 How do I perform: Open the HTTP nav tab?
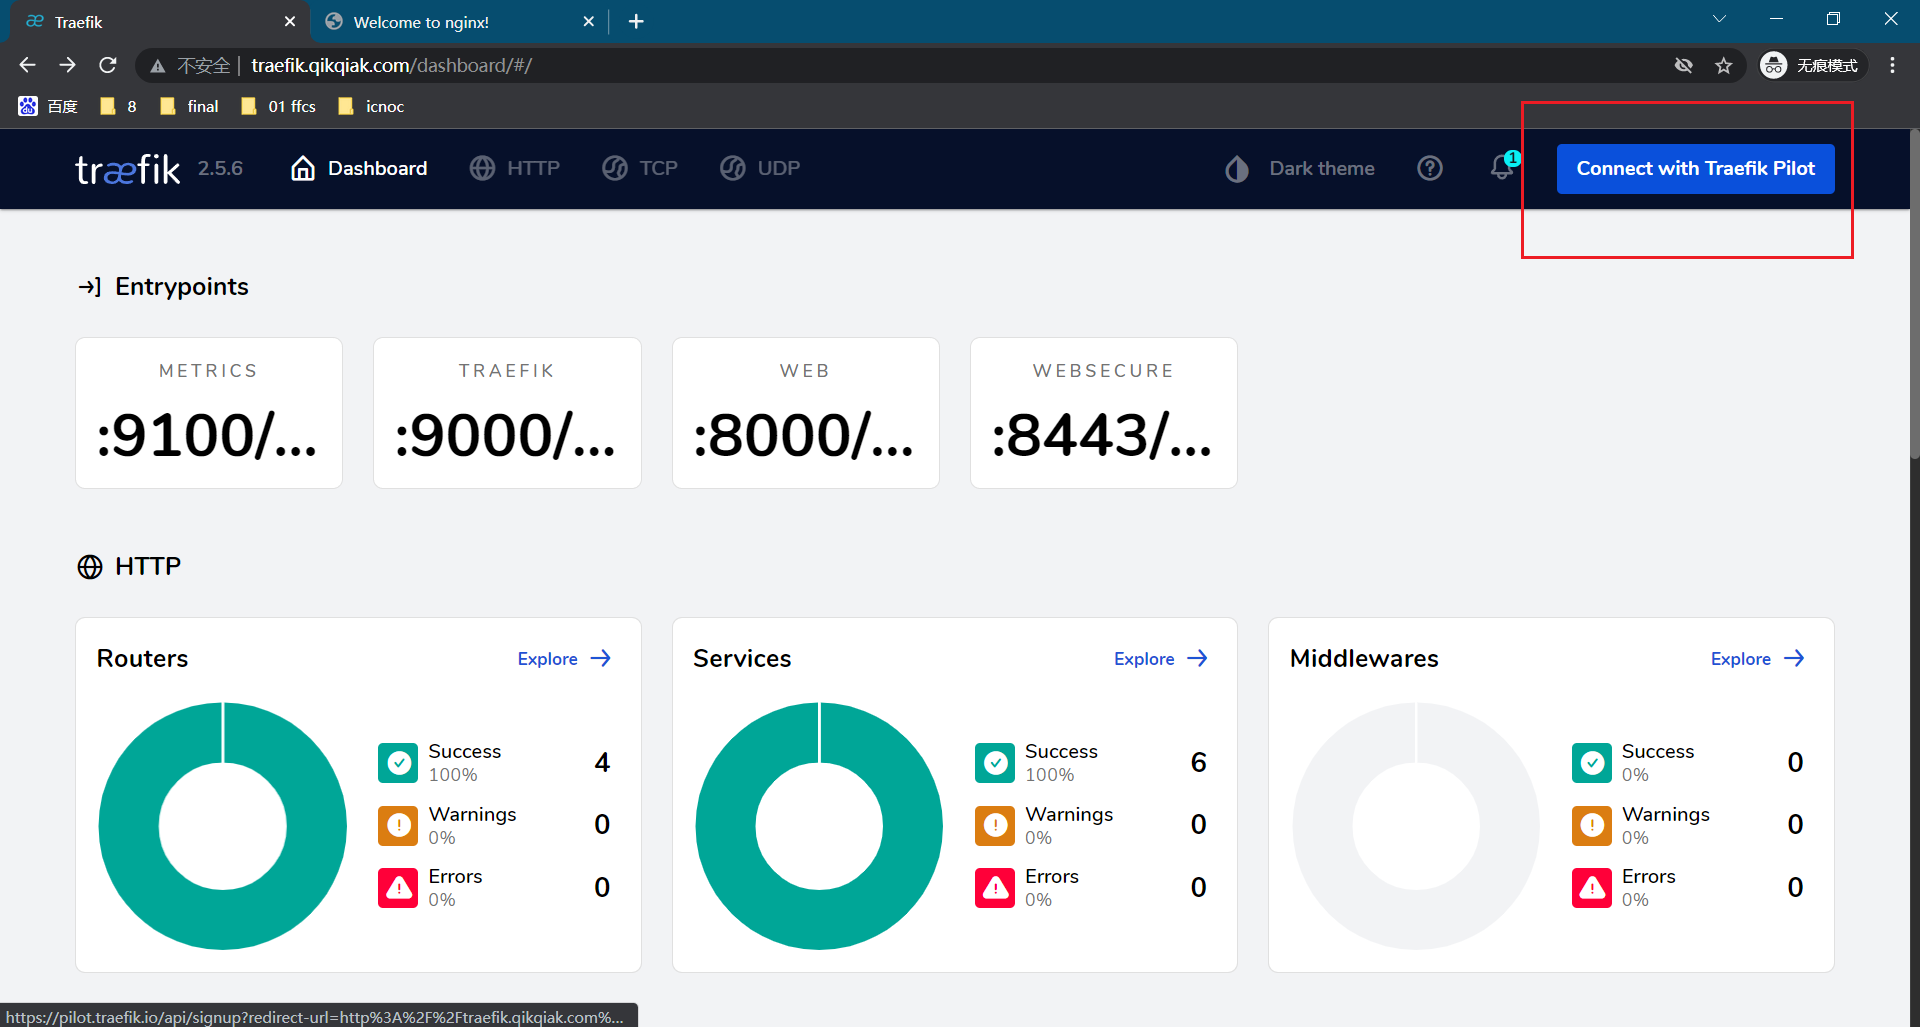515,168
